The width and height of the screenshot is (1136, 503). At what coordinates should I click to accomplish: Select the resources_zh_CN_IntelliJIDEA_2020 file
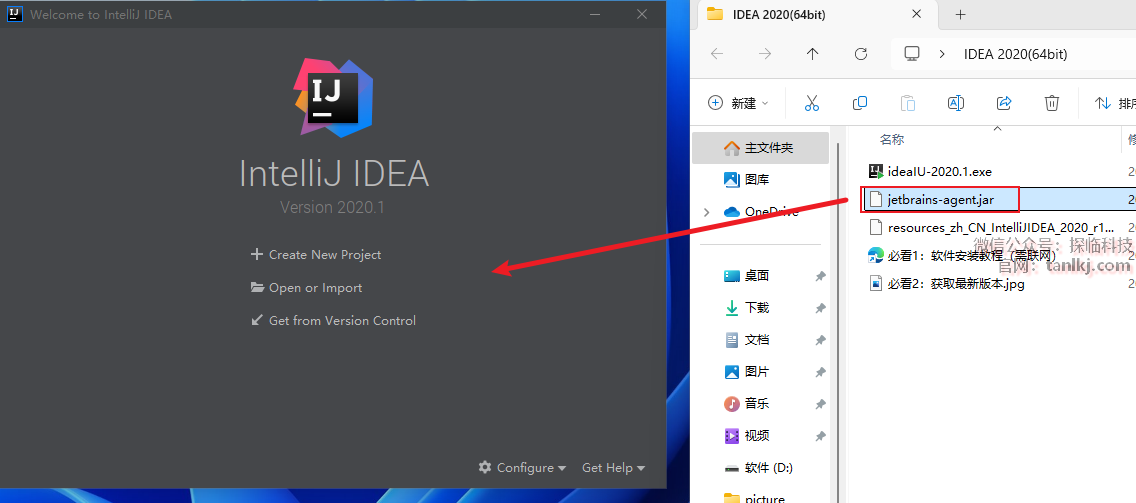(x=1000, y=227)
